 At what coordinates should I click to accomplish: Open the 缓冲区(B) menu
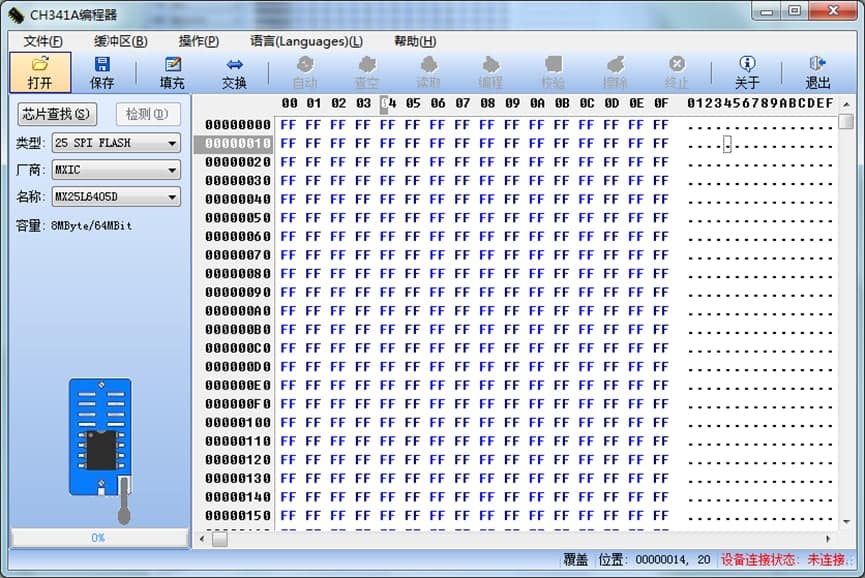click(121, 41)
